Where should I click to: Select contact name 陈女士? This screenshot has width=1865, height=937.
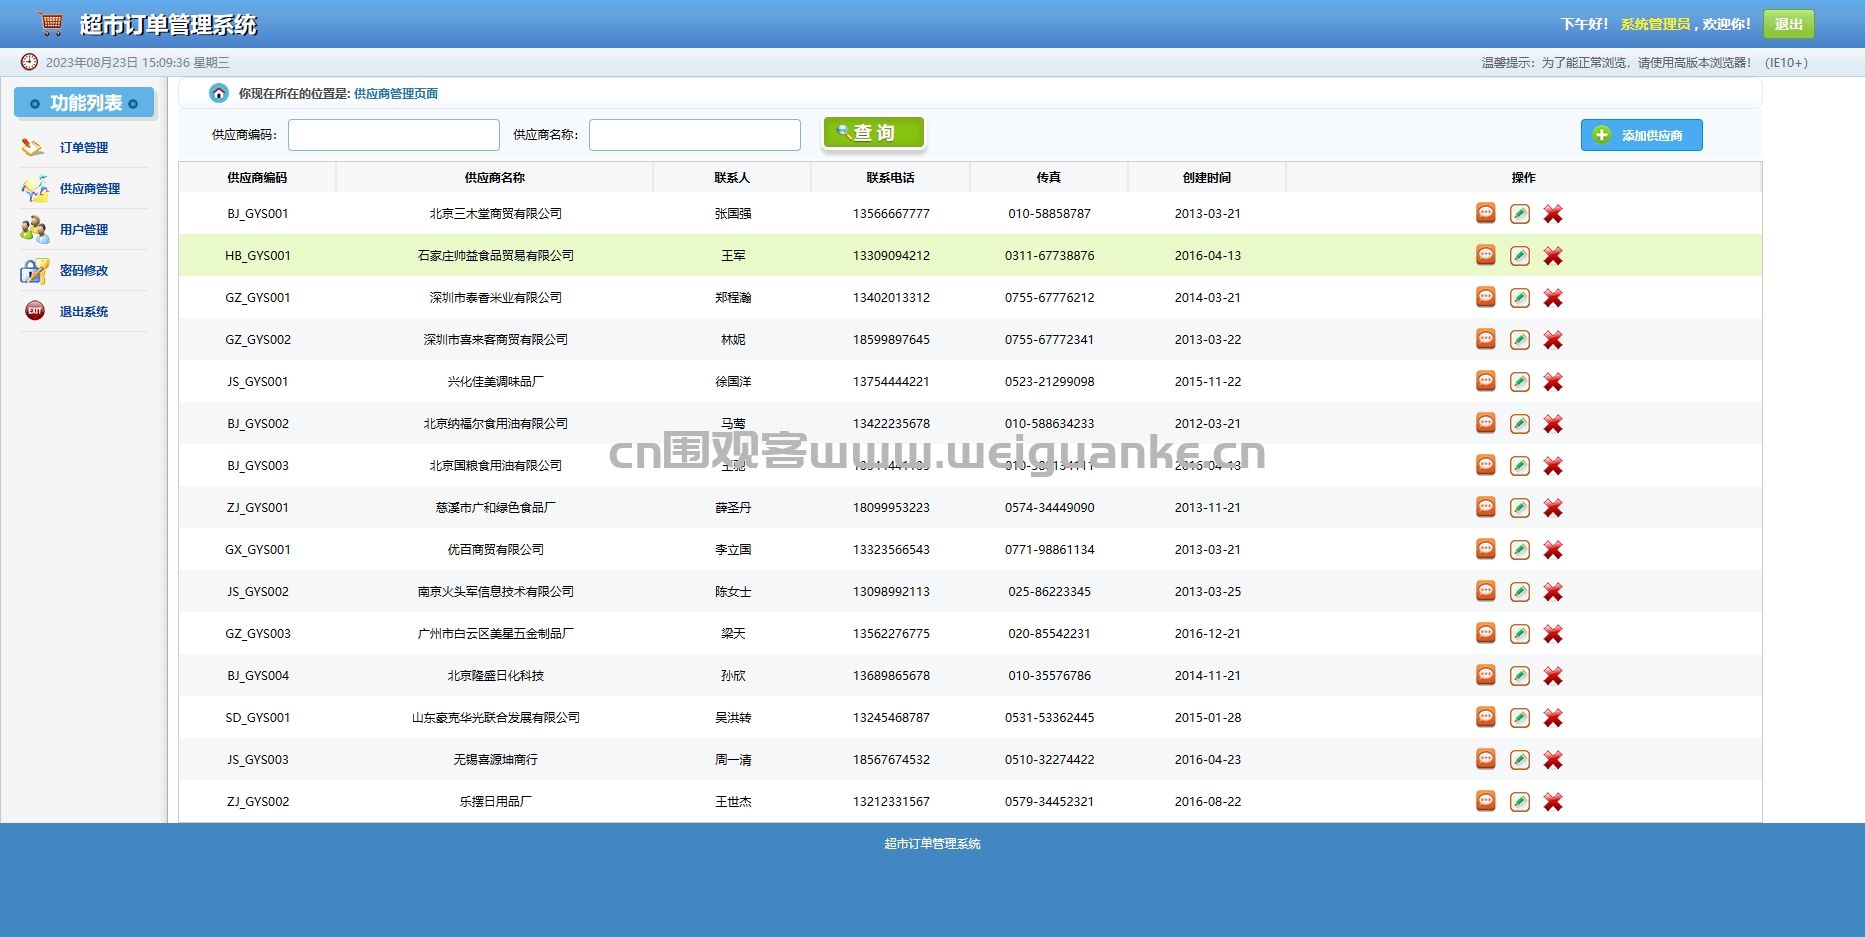point(733,592)
